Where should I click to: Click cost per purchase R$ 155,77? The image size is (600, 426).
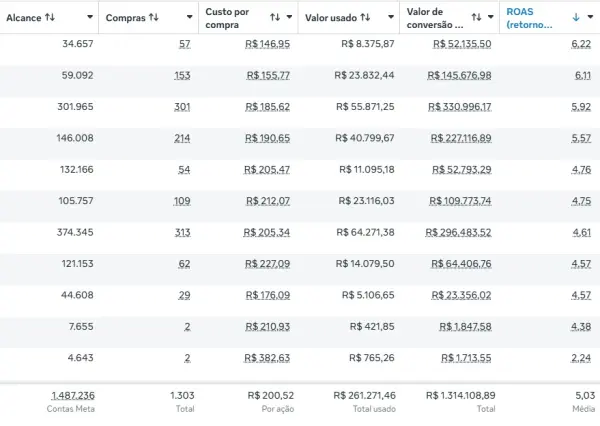coord(268,75)
